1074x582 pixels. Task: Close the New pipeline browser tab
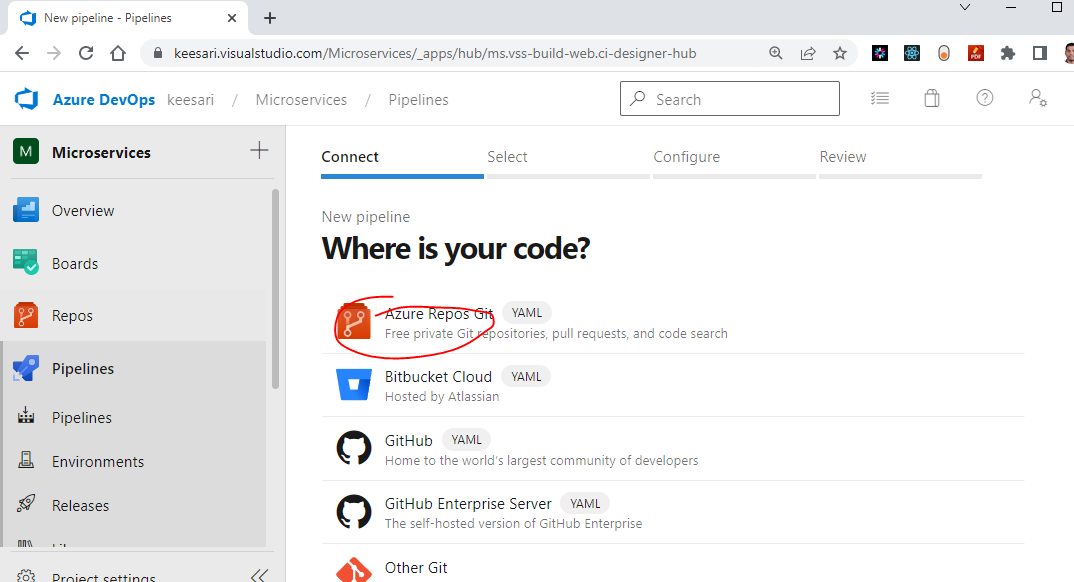[232, 18]
